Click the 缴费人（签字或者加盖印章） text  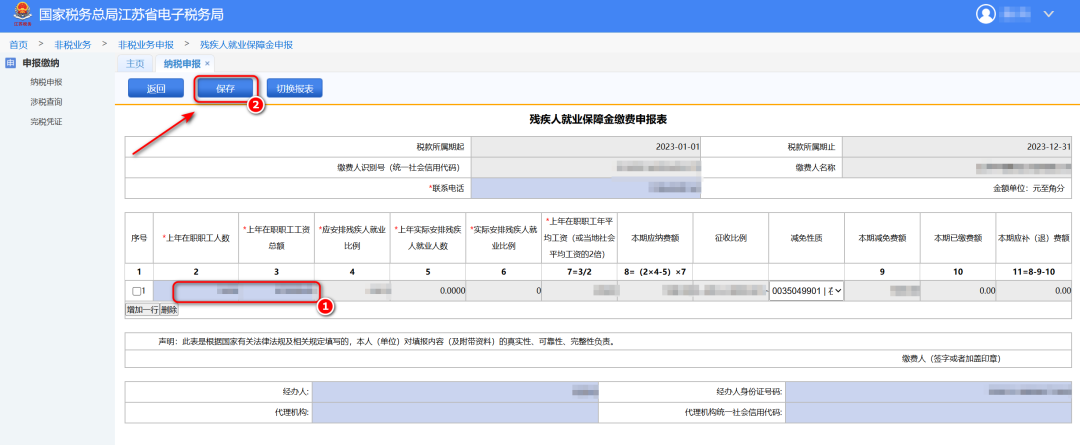pos(951,358)
